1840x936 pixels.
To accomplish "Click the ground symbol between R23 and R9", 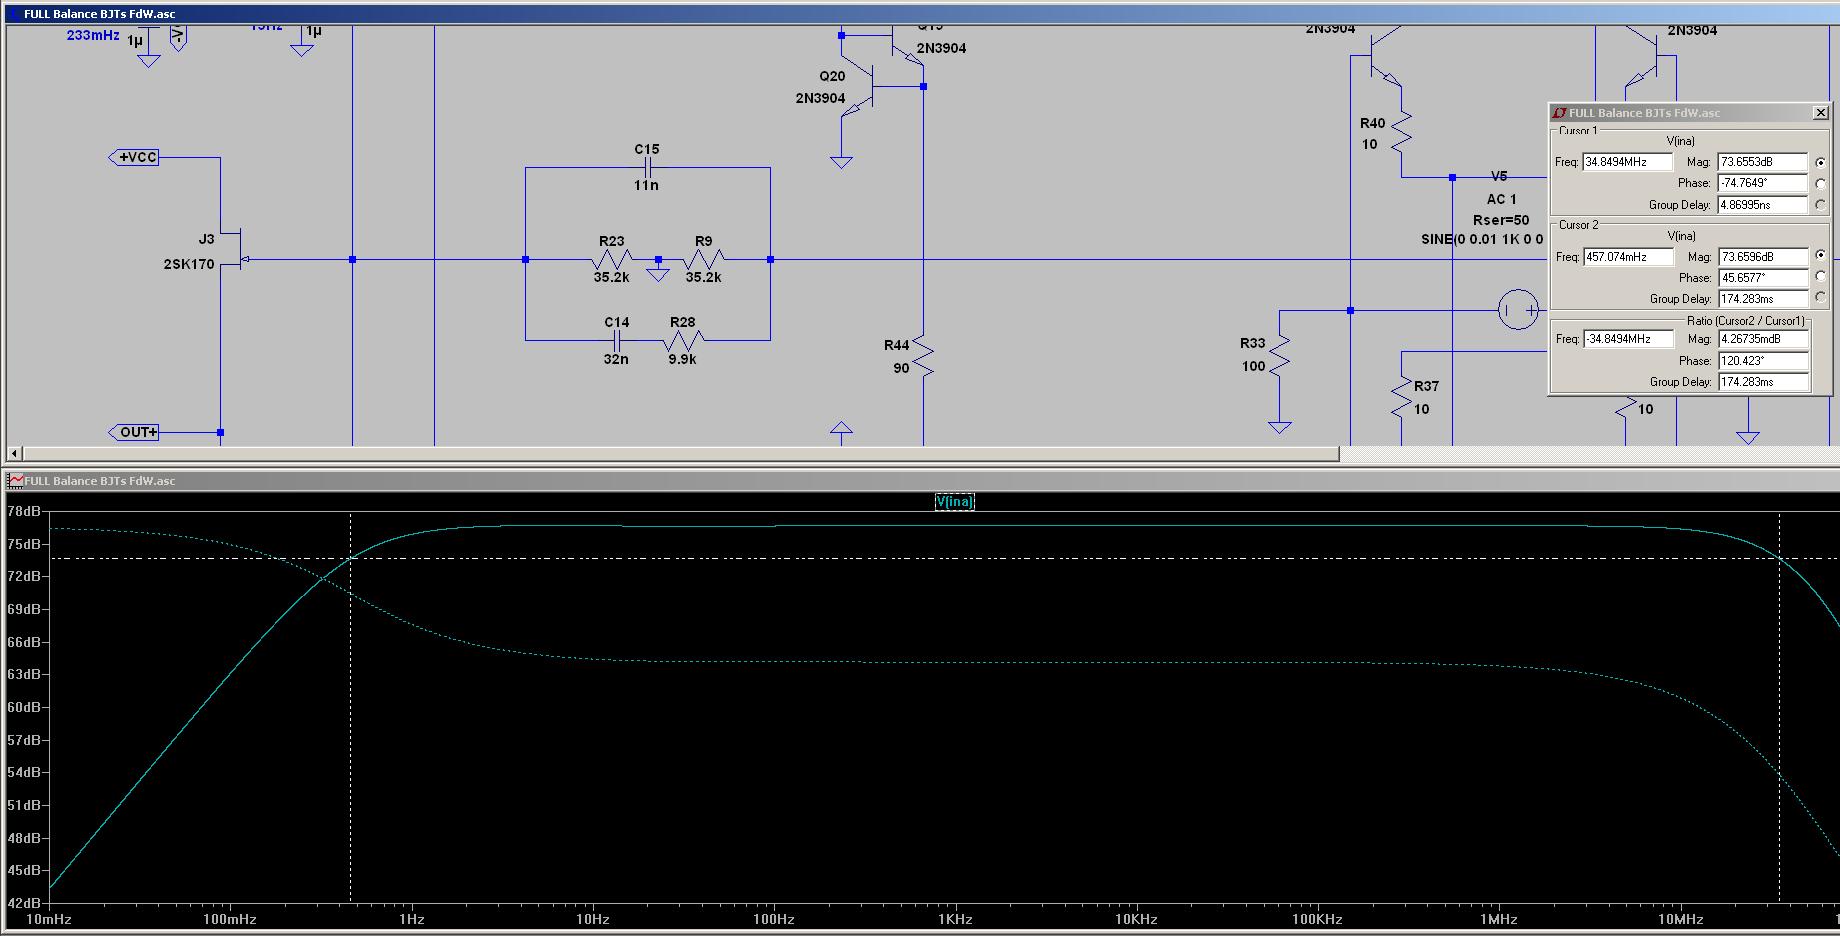I will (x=658, y=273).
